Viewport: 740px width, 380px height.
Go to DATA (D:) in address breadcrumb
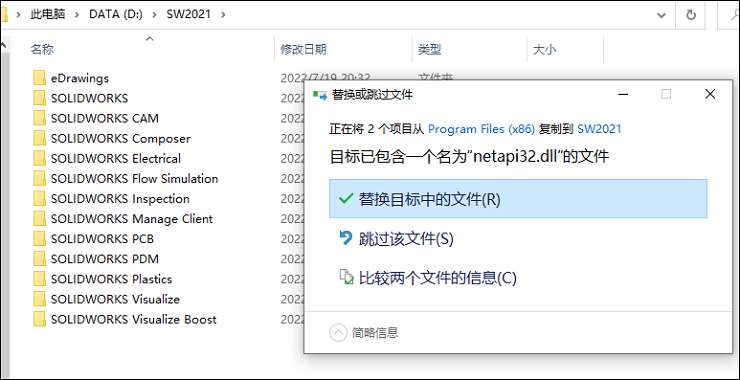pos(116,15)
